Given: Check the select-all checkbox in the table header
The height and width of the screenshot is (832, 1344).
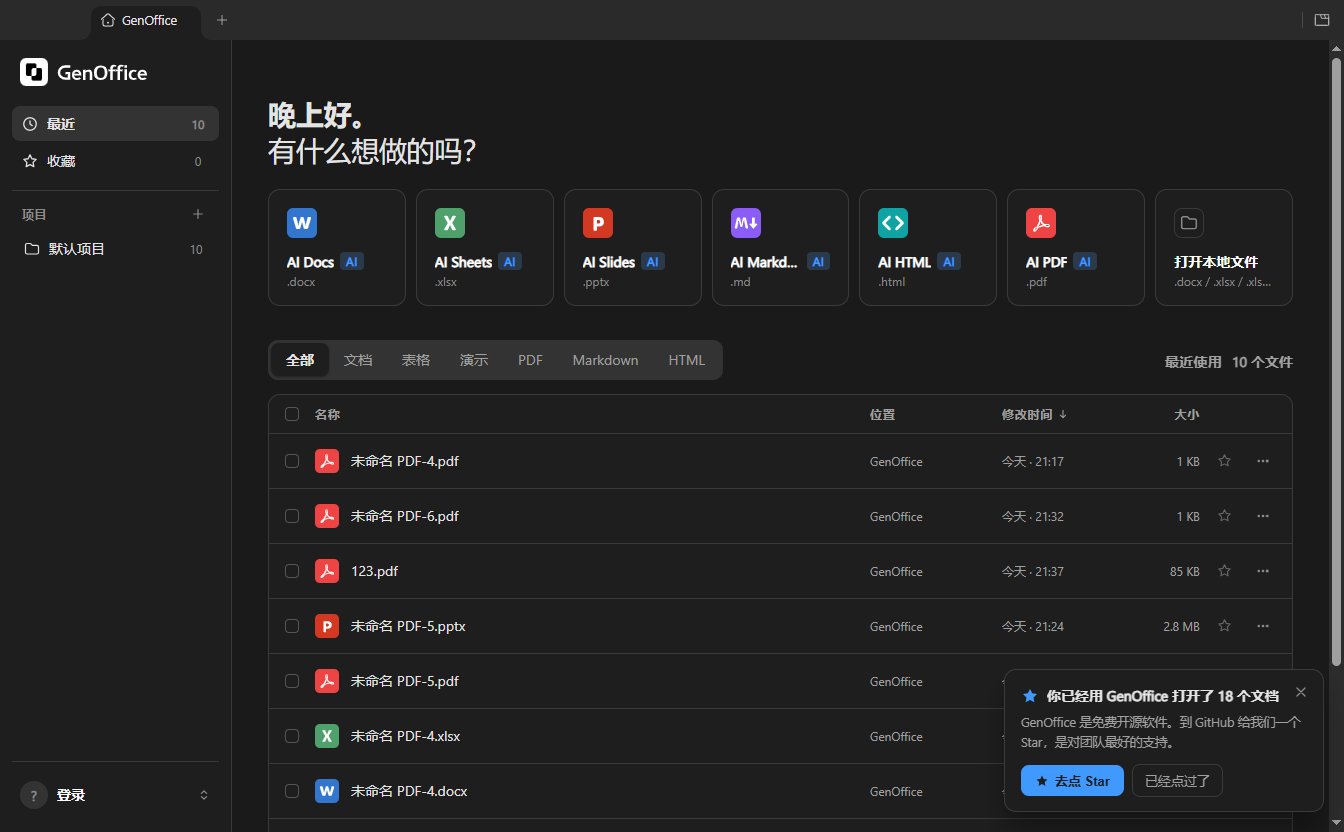Looking at the screenshot, I should [x=292, y=414].
